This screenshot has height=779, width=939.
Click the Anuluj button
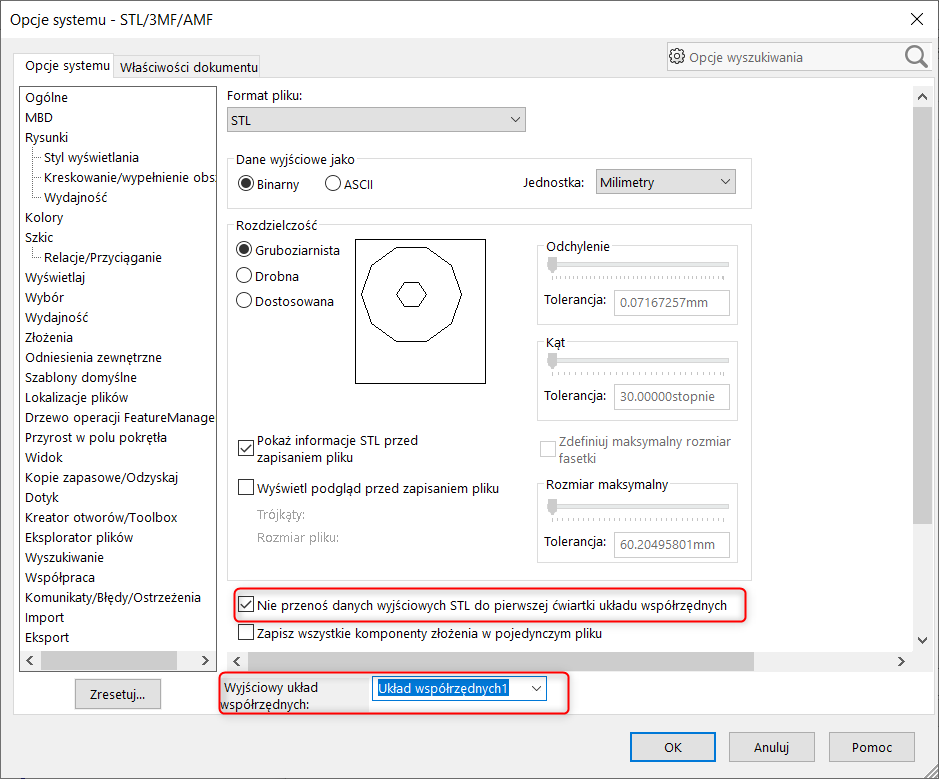coord(771,747)
